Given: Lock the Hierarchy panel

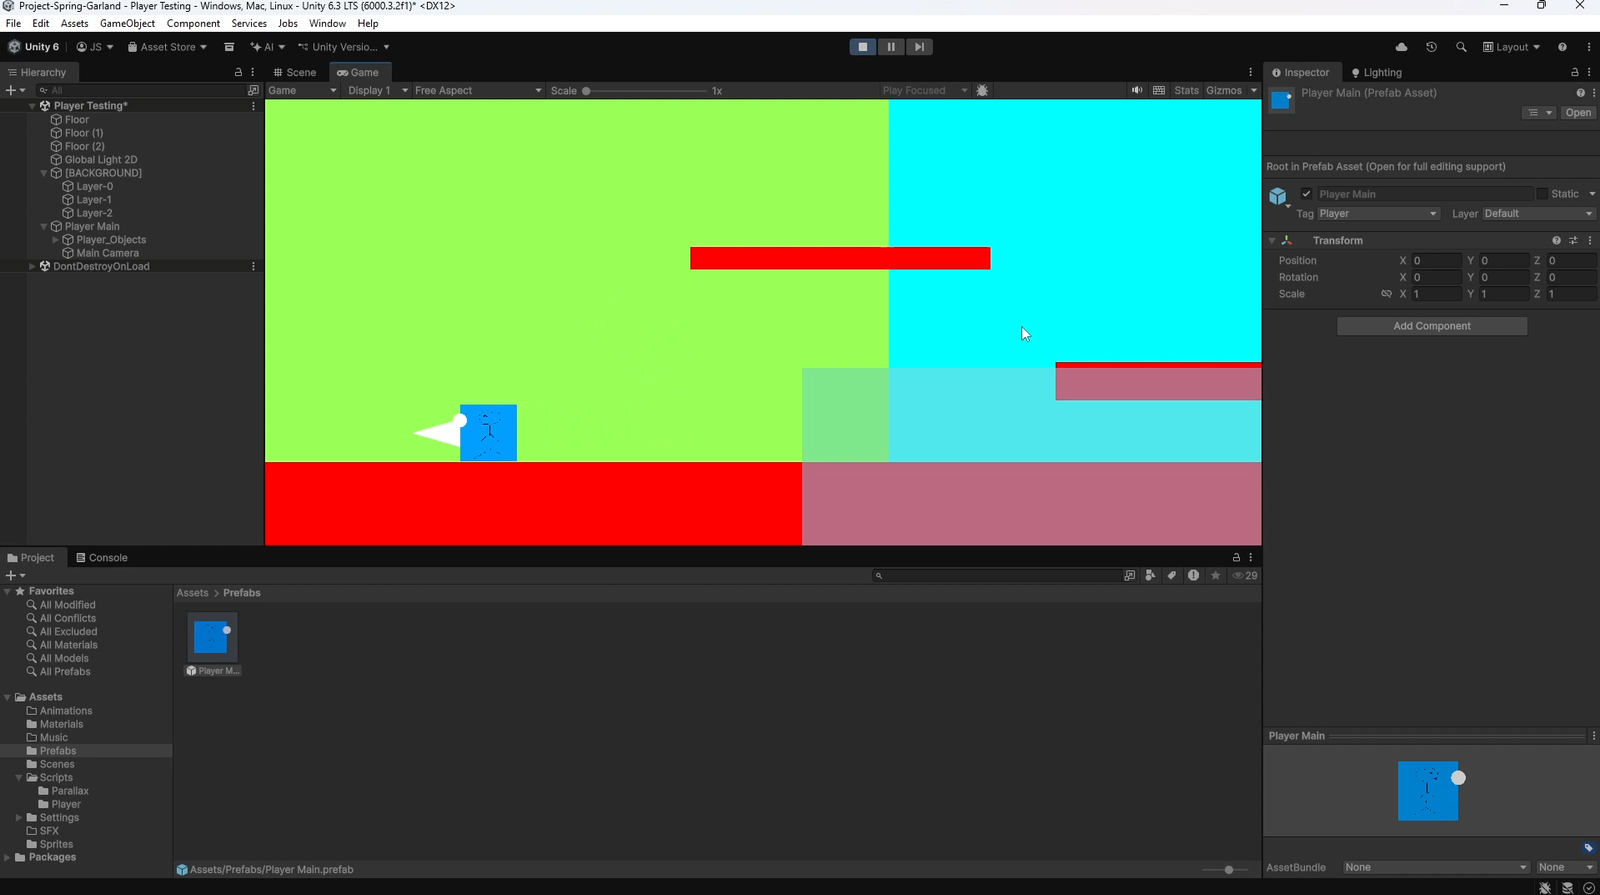Looking at the screenshot, I should [238, 72].
